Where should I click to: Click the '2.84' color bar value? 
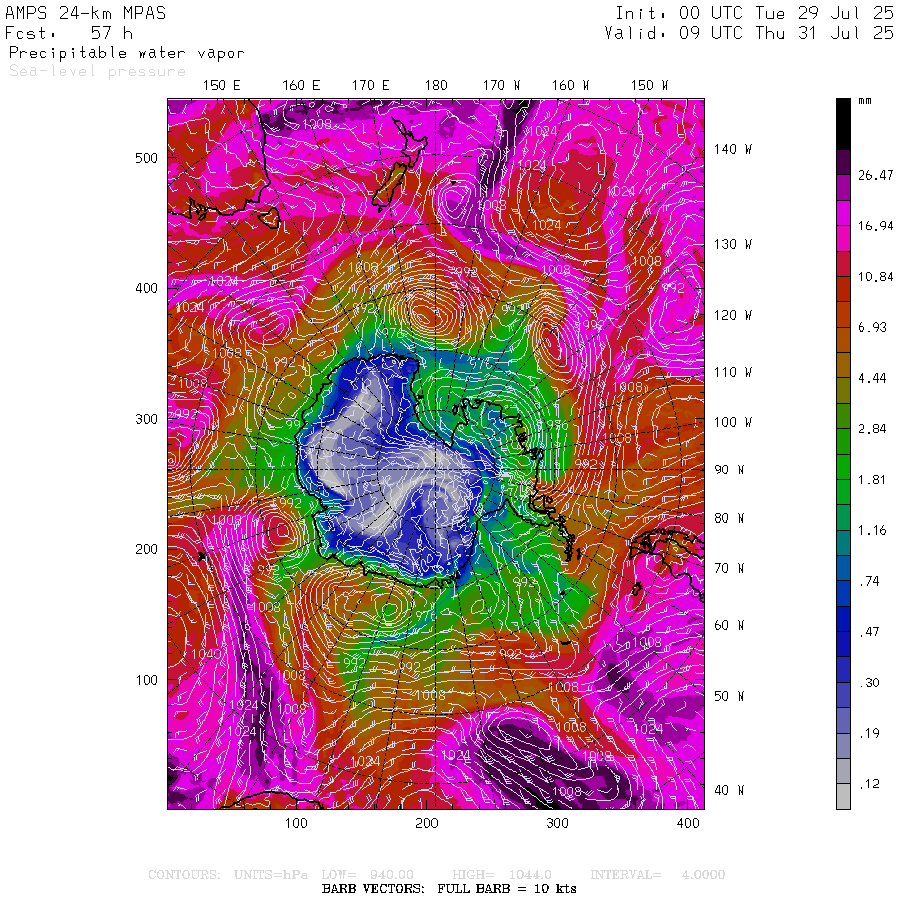[872, 429]
